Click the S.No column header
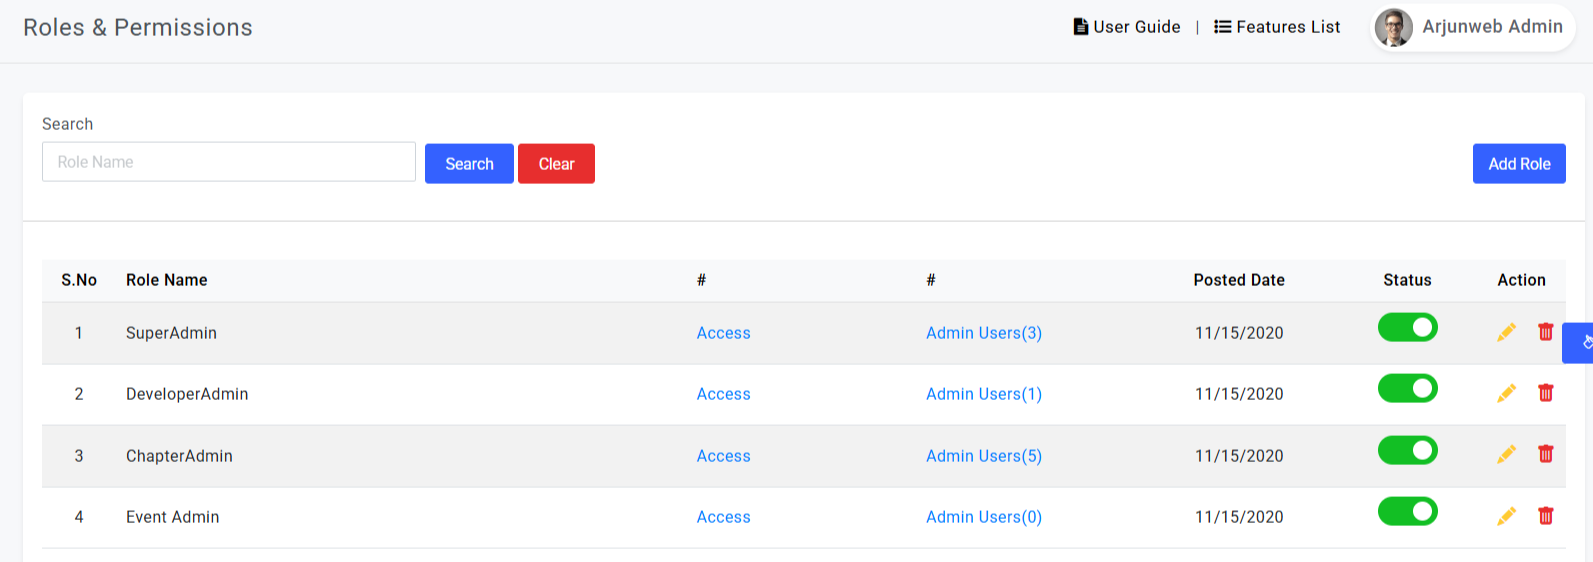The image size is (1593, 562). [x=79, y=280]
